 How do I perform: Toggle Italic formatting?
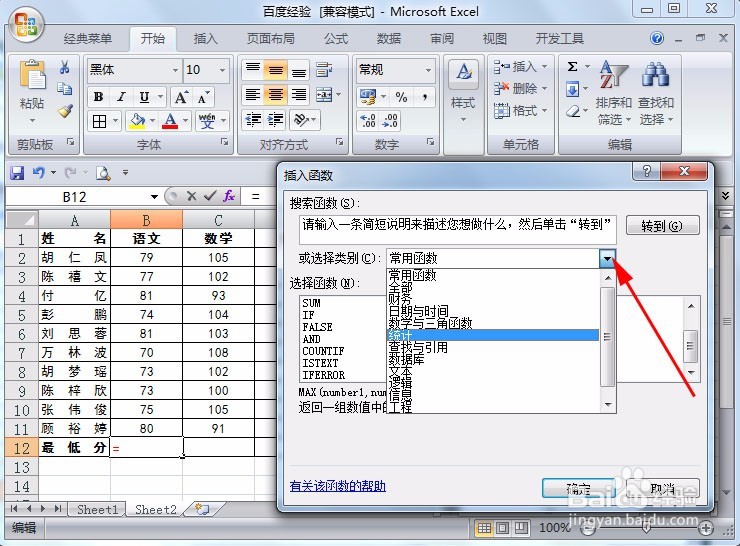121,97
